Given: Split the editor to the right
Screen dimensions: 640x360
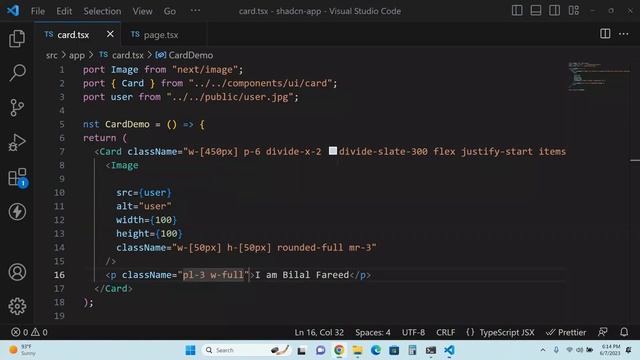Looking at the screenshot, I should click(x=605, y=34).
